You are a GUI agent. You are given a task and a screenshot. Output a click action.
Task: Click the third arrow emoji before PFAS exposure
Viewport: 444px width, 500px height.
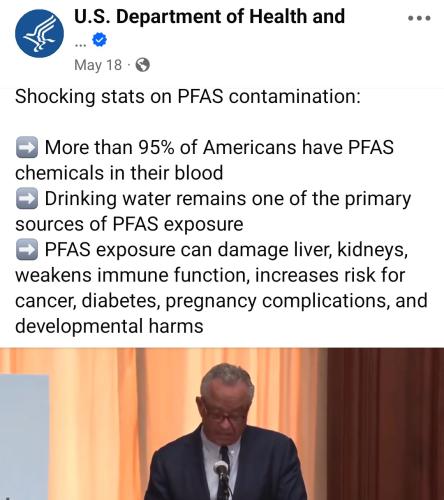[27, 250]
